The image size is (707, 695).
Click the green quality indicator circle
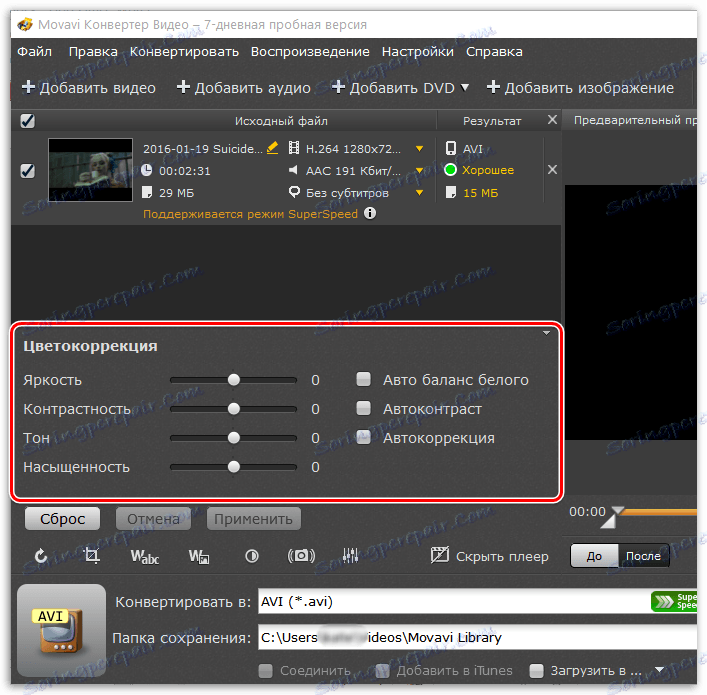click(x=450, y=170)
